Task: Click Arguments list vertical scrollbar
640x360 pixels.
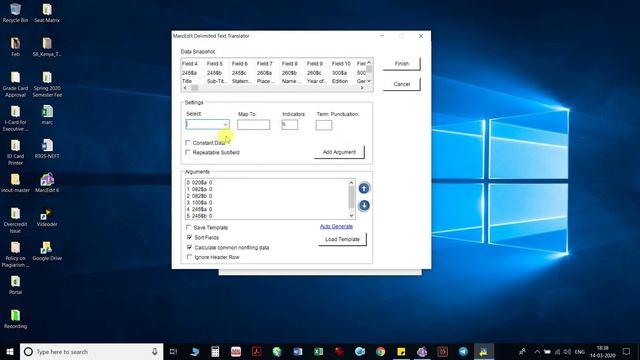Action: [x=351, y=197]
